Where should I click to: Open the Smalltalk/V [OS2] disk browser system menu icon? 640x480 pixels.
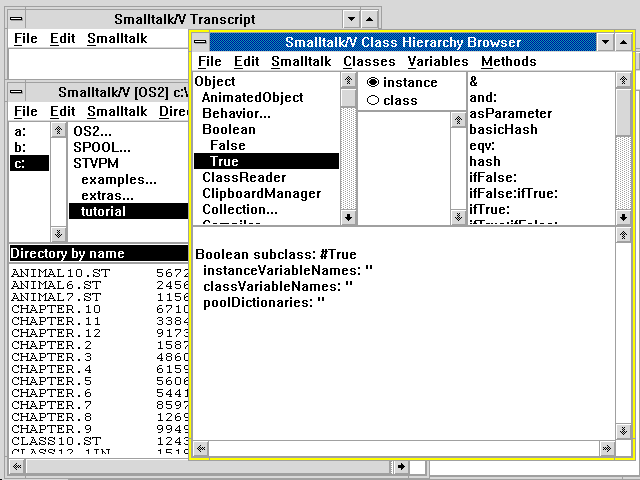click(x=16, y=92)
